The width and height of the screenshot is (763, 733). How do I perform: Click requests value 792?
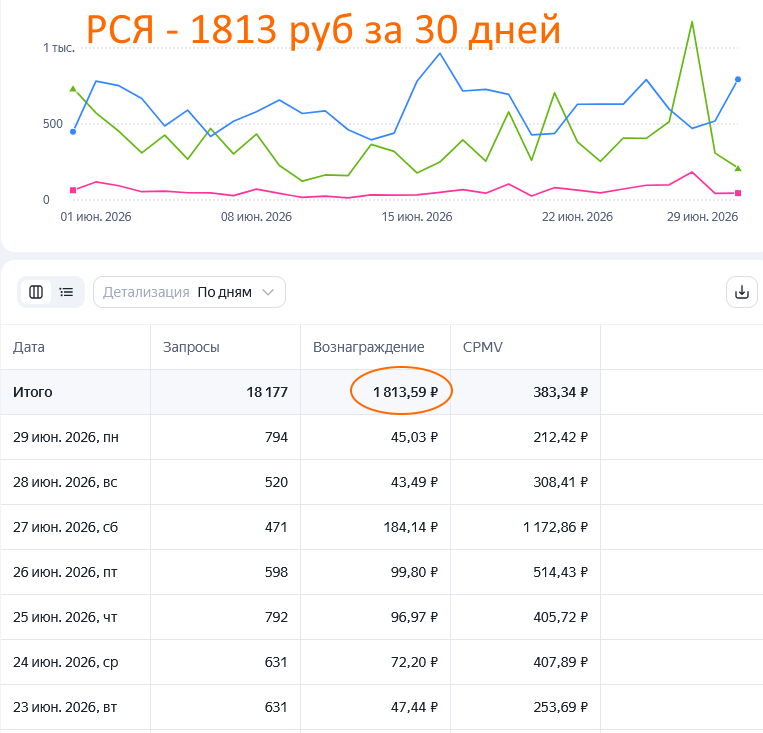pyautogui.click(x=276, y=617)
